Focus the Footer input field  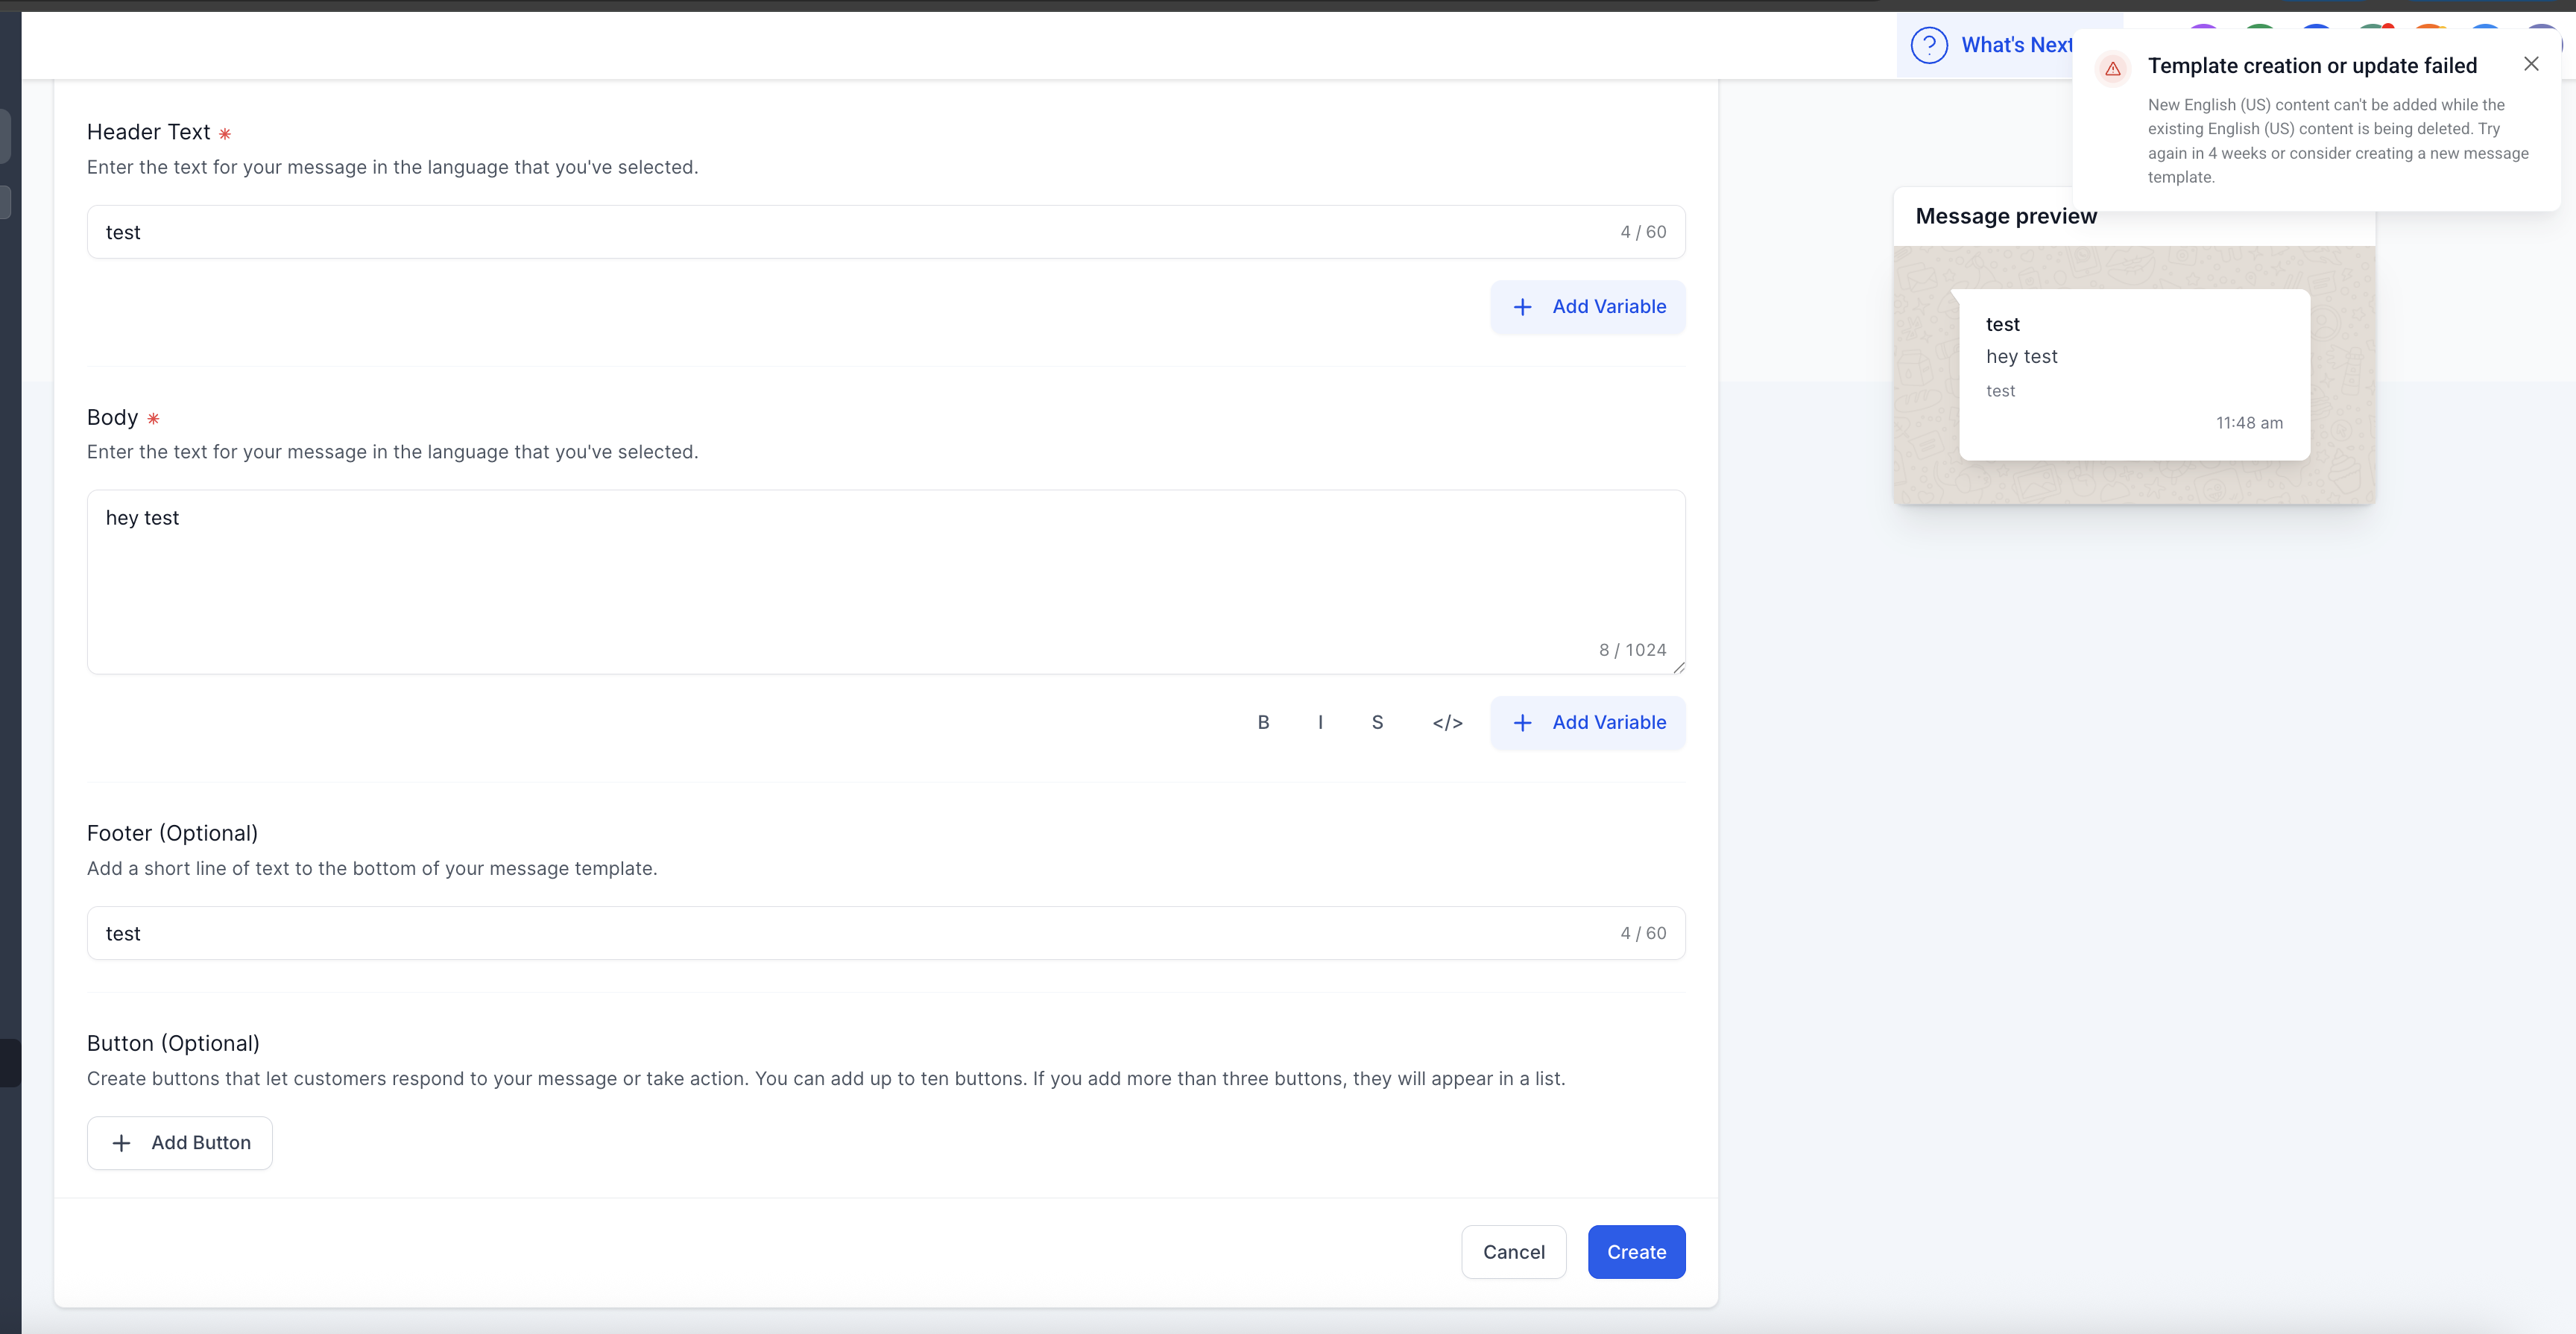tap(850, 933)
